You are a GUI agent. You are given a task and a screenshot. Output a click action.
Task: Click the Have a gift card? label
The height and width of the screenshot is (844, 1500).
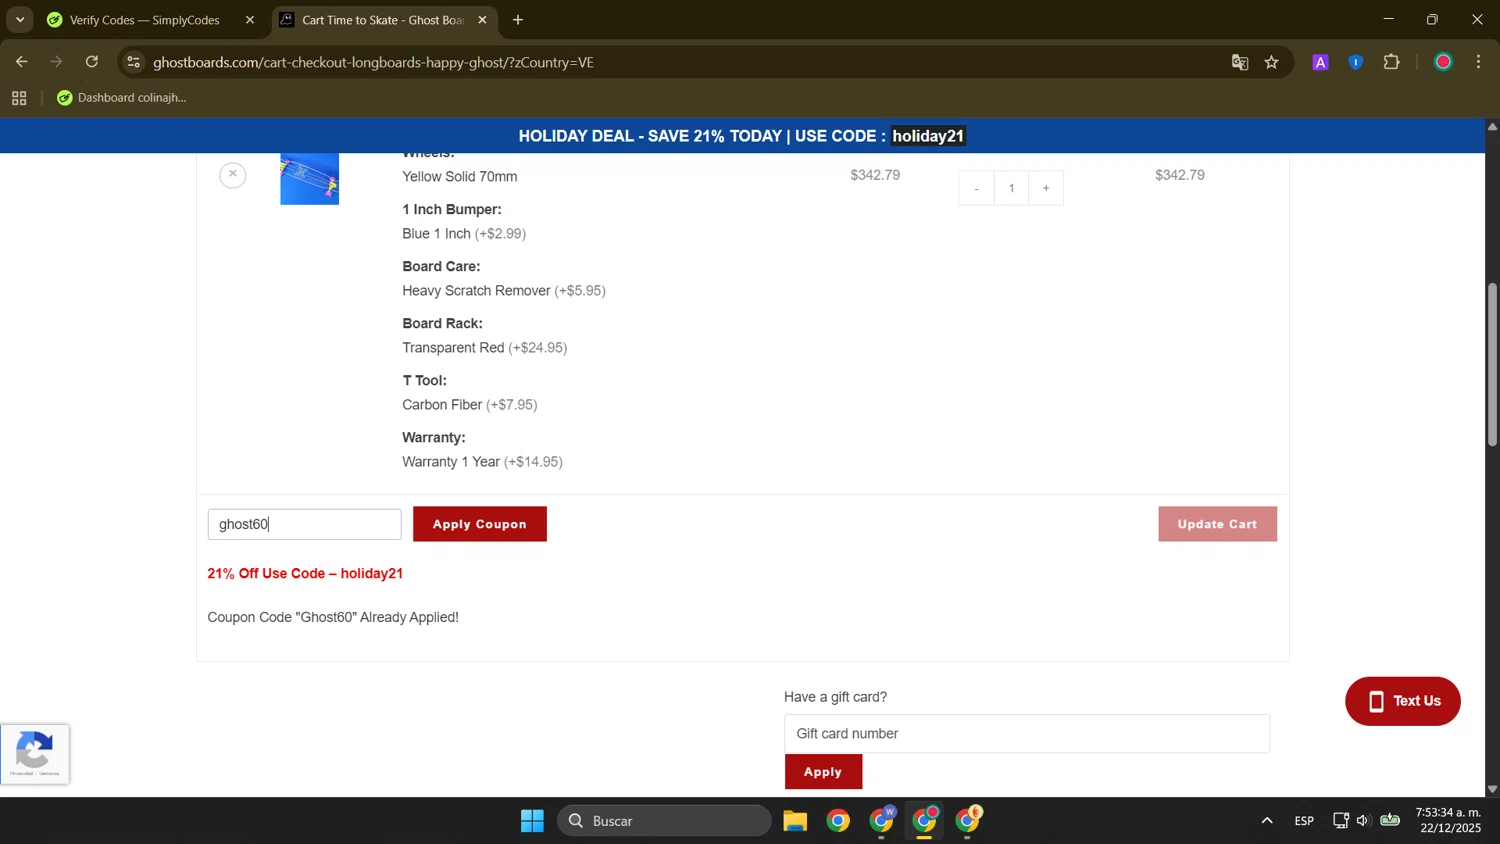(x=836, y=697)
